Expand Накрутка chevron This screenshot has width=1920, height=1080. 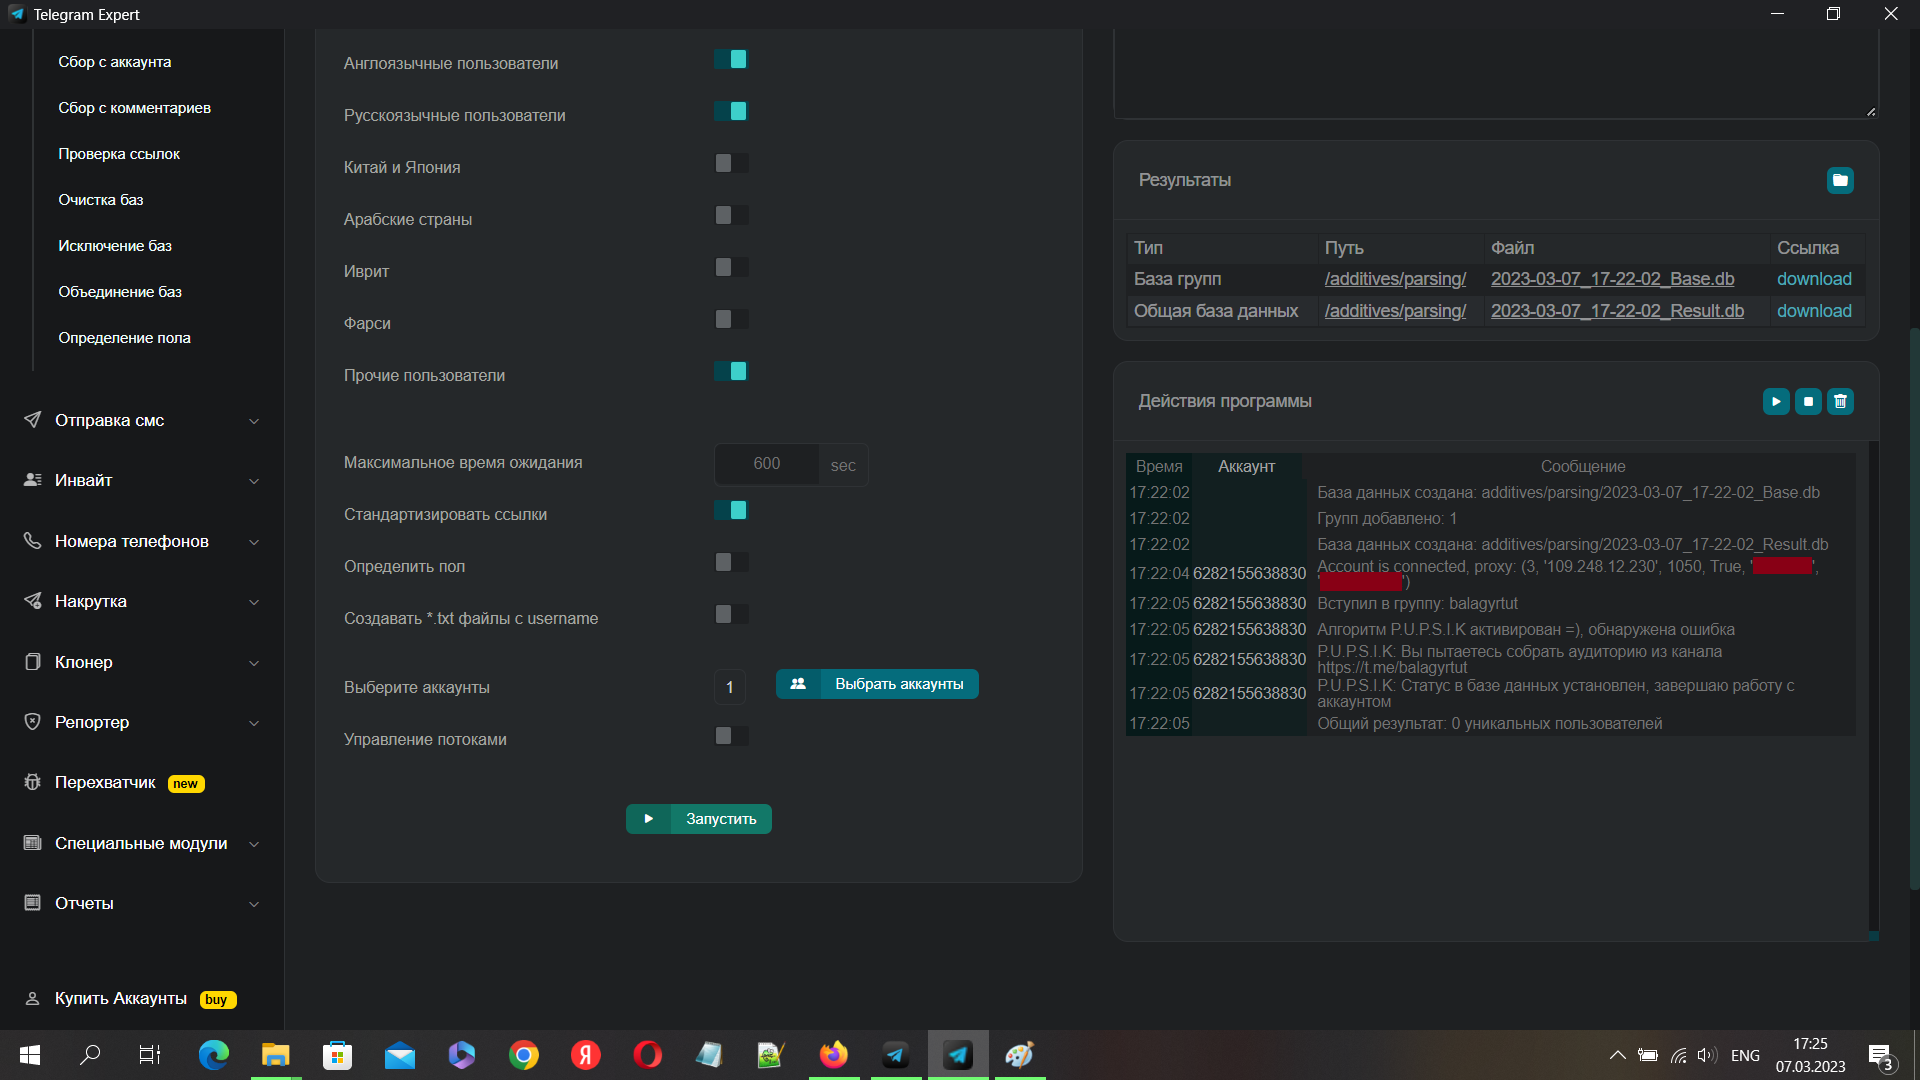(x=254, y=602)
